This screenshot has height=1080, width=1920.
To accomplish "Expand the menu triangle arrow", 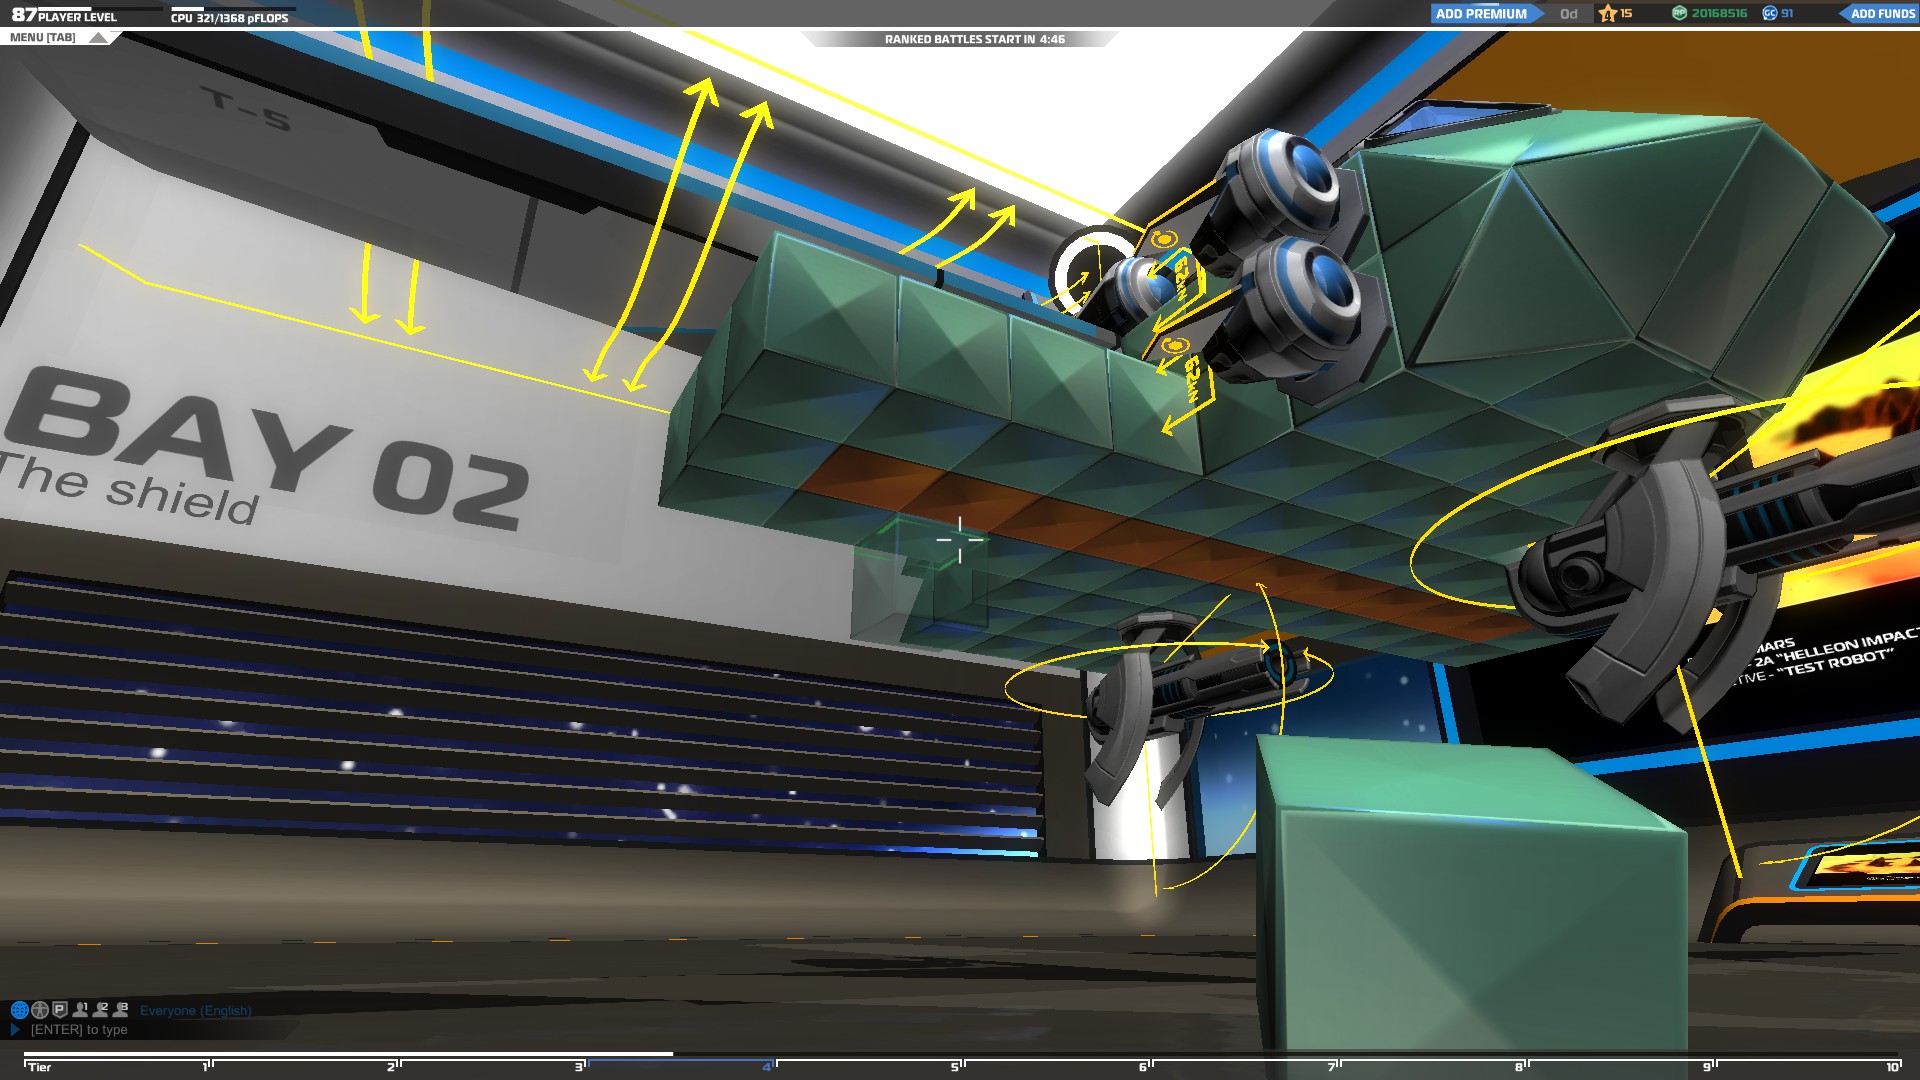I will [97, 38].
